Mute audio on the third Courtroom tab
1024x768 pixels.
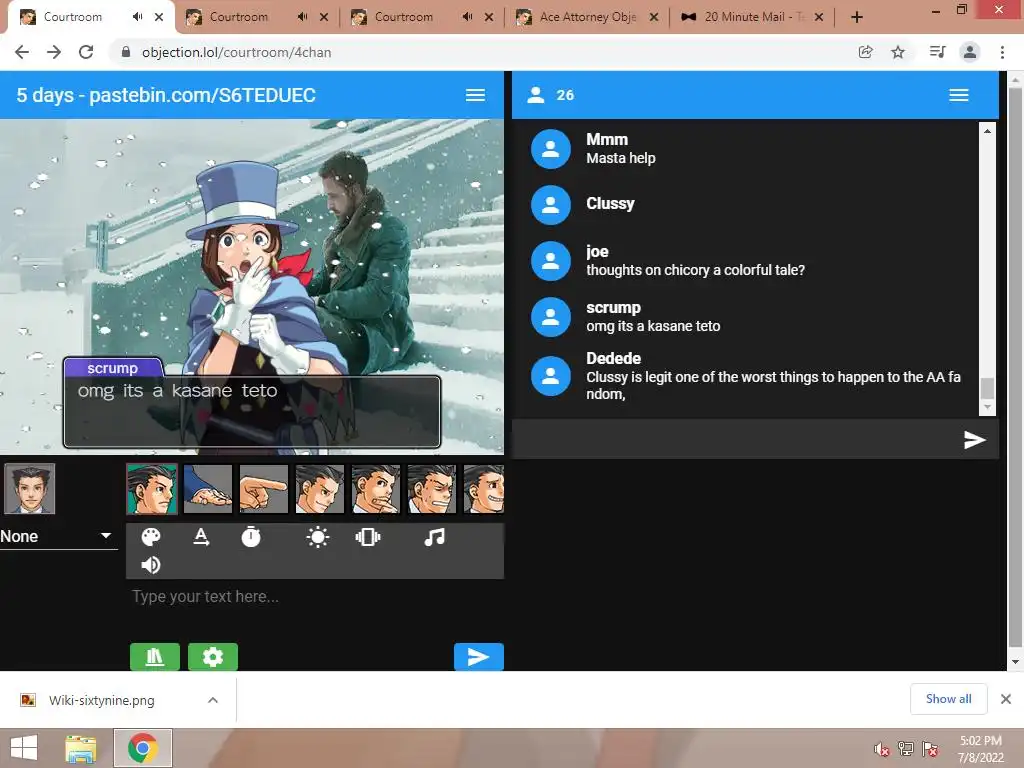point(468,17)
